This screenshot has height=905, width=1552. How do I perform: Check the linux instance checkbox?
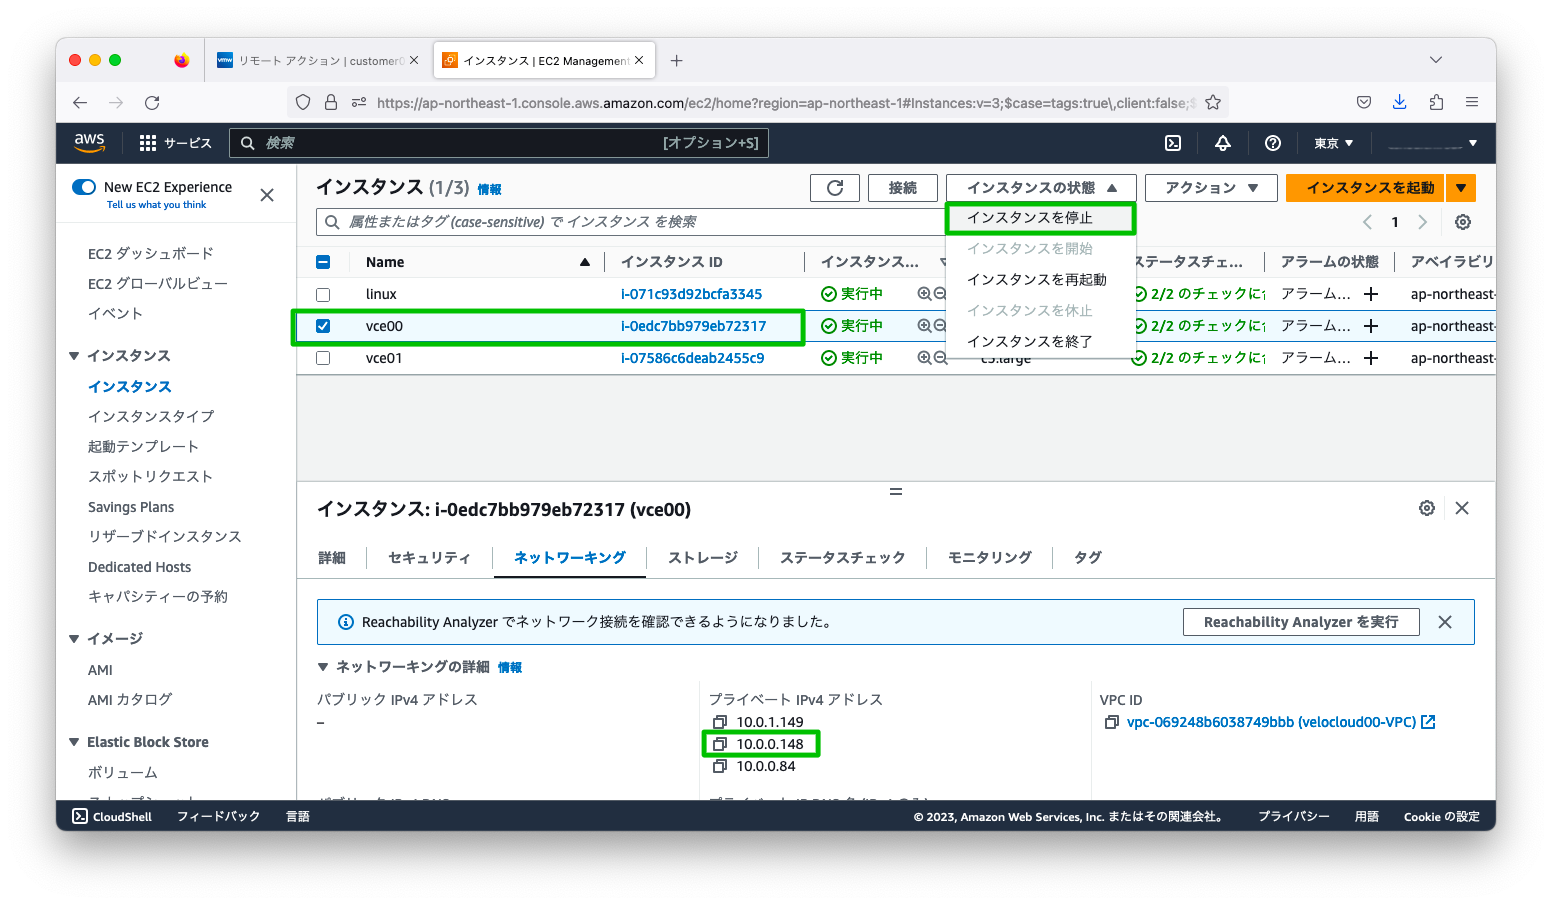[x=323, y=294]
